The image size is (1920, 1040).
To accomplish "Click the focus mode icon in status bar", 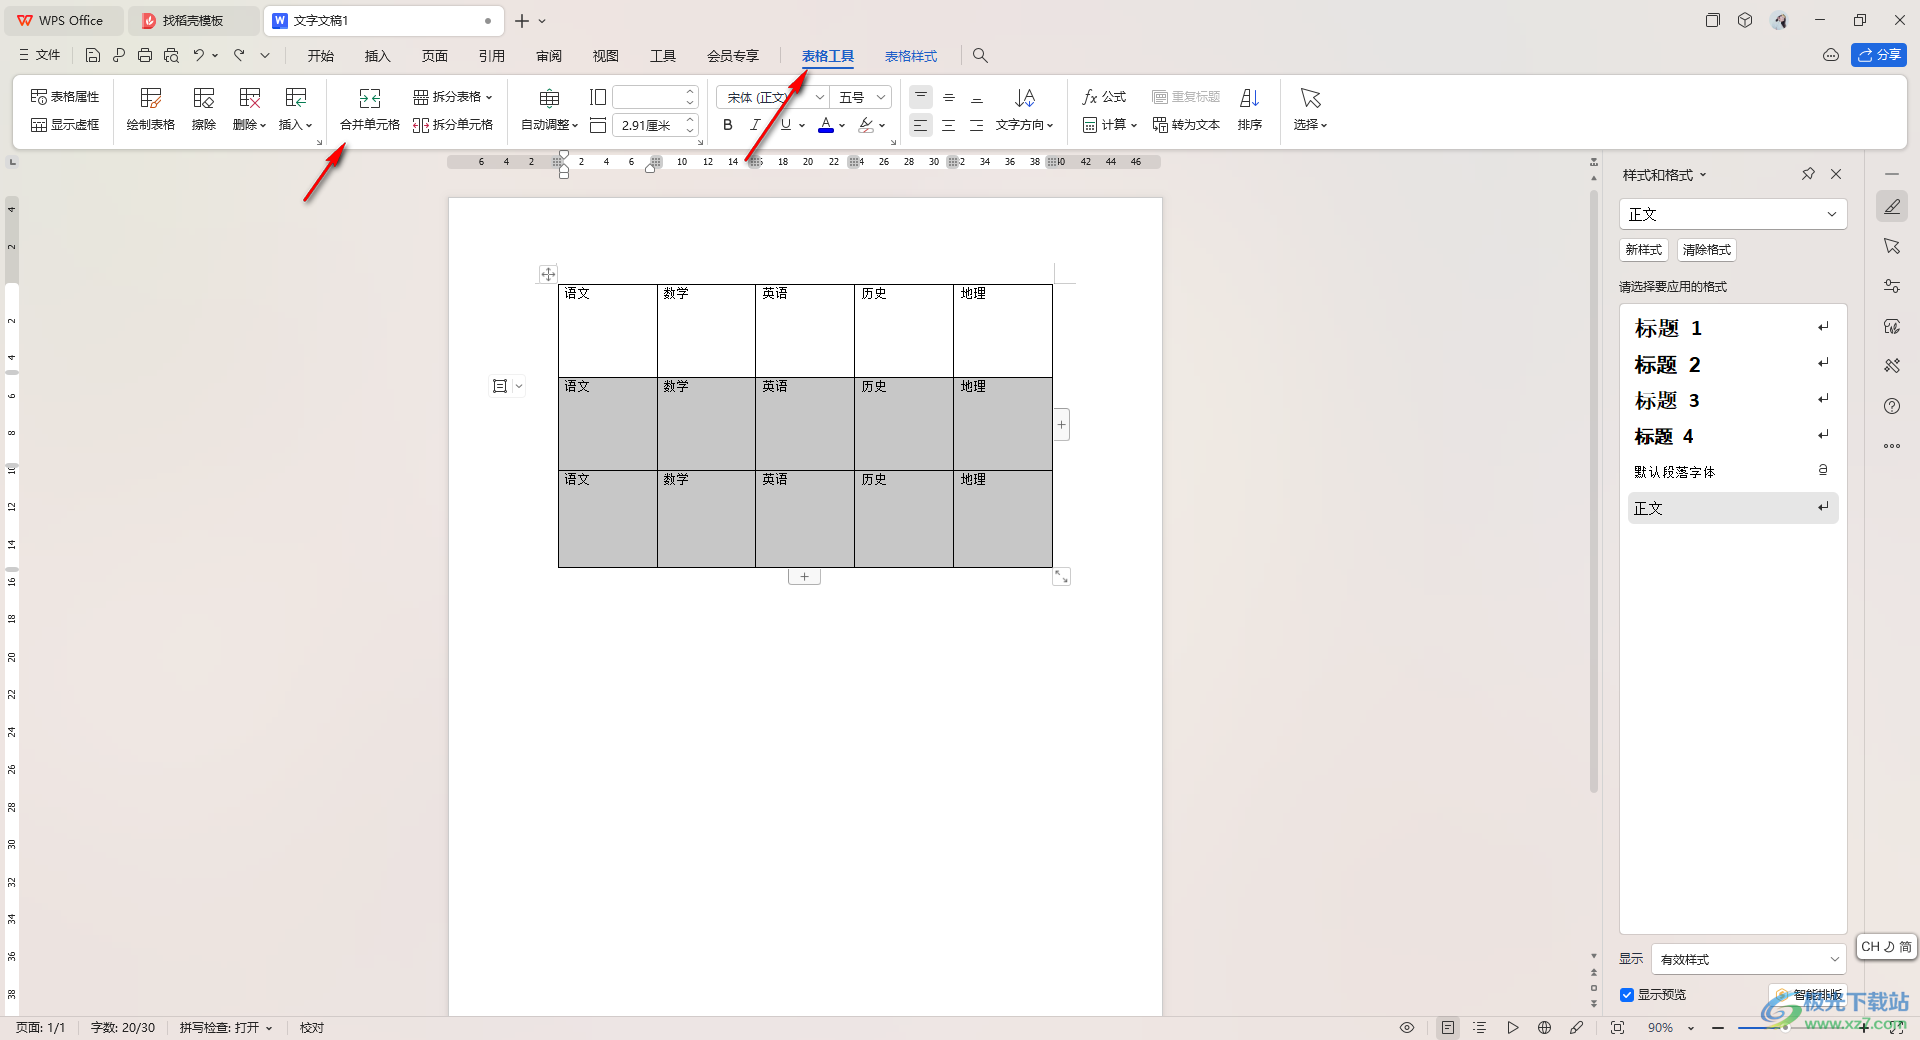I will (1617, 1028).
